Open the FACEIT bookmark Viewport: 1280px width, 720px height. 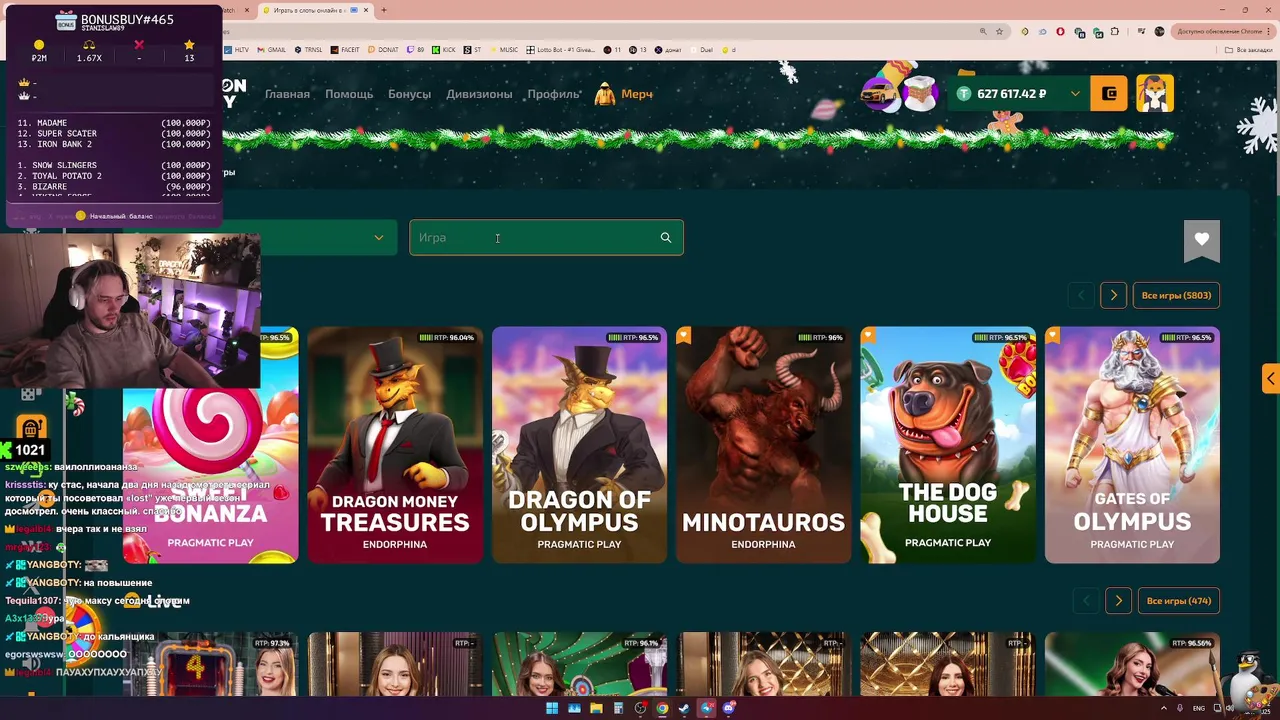pyautogui.click(x=346, y=49)
